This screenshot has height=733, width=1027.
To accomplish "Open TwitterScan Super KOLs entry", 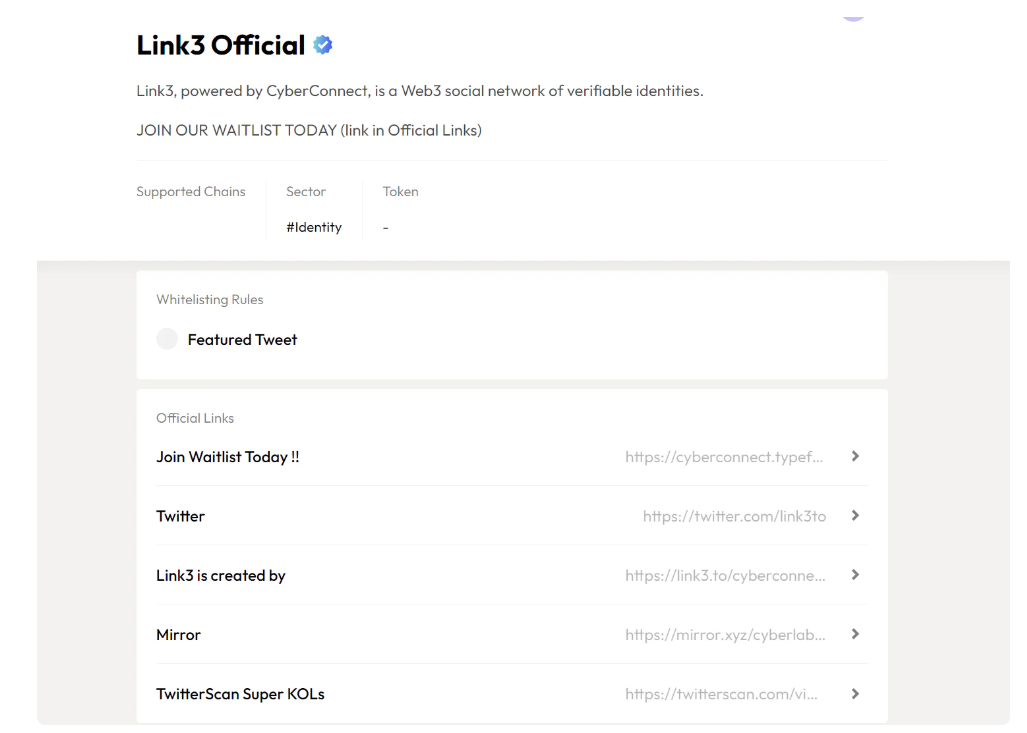I will (x=240, y=694).
